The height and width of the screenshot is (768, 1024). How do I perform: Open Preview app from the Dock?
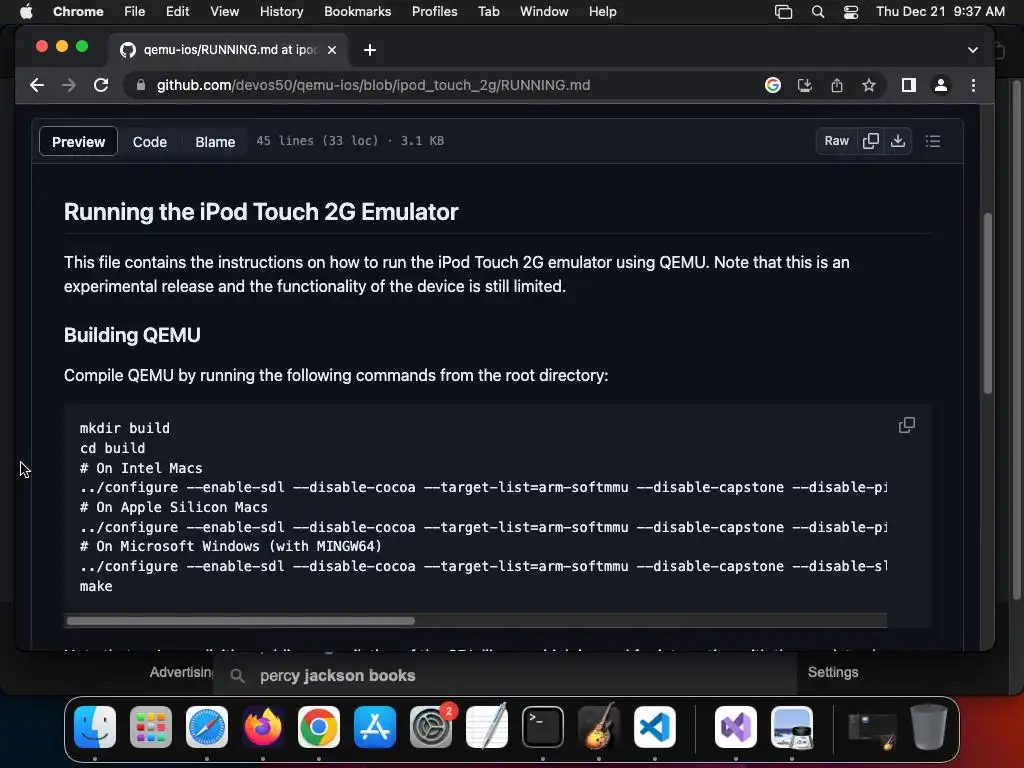792,727
